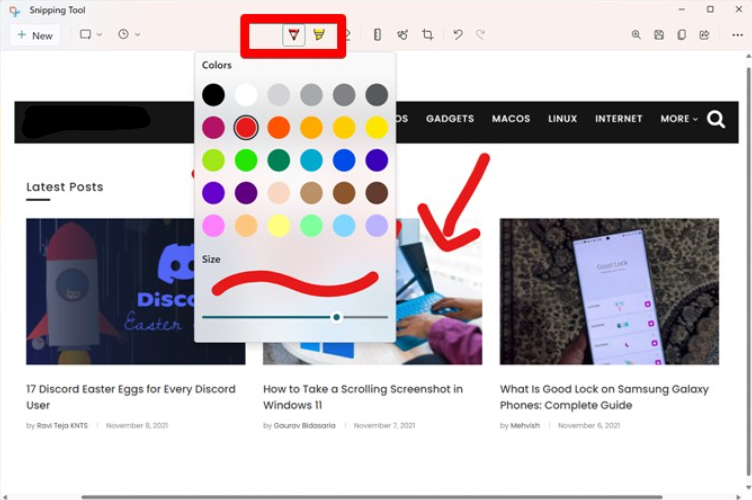Screen dimensions: 752x500
Task: Click the horizontal scrollbar at bottom
Action: (x=372, y=497)
